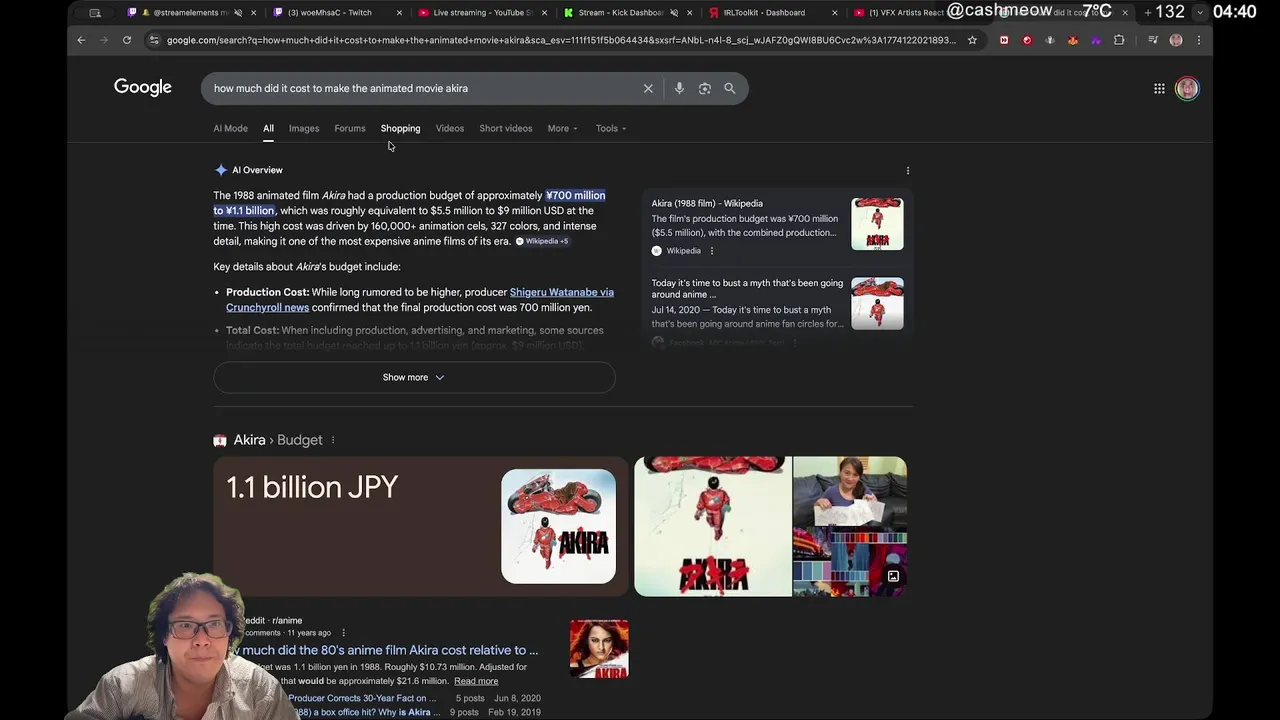
Task: Open the Google apps grid
Action: pyautogui.click(x=1159, y=88)
